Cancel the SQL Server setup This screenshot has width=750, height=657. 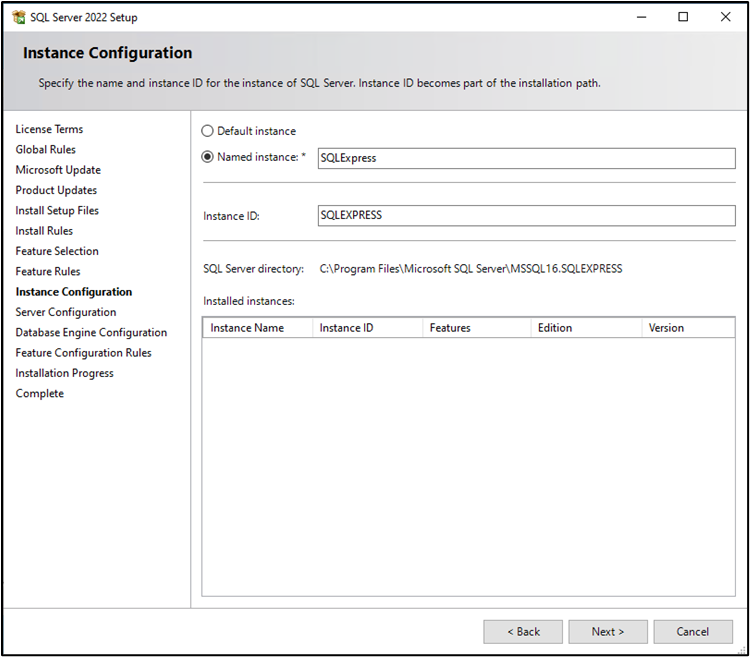693,632
